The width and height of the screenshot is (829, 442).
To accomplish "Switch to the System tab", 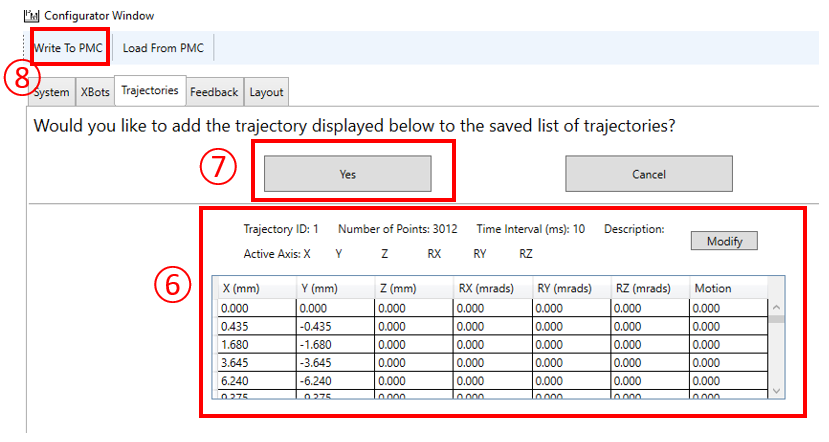I will click(51, 92).
